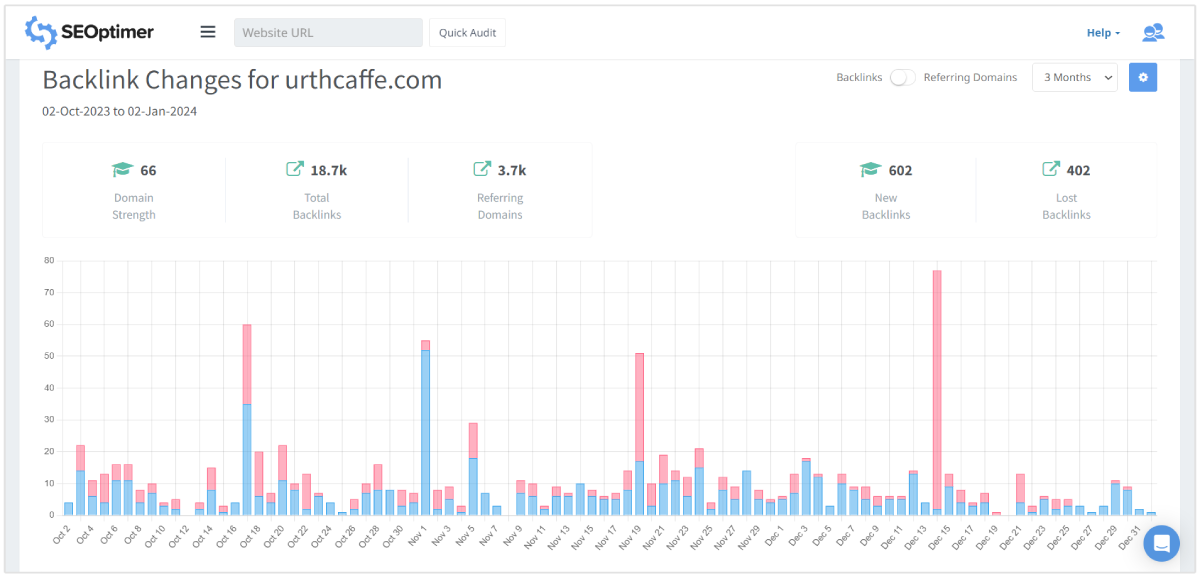The height and width of the screenshot is (578, 1200).
Task: Open the user account icon
Action: click(x=1152, y=32)
